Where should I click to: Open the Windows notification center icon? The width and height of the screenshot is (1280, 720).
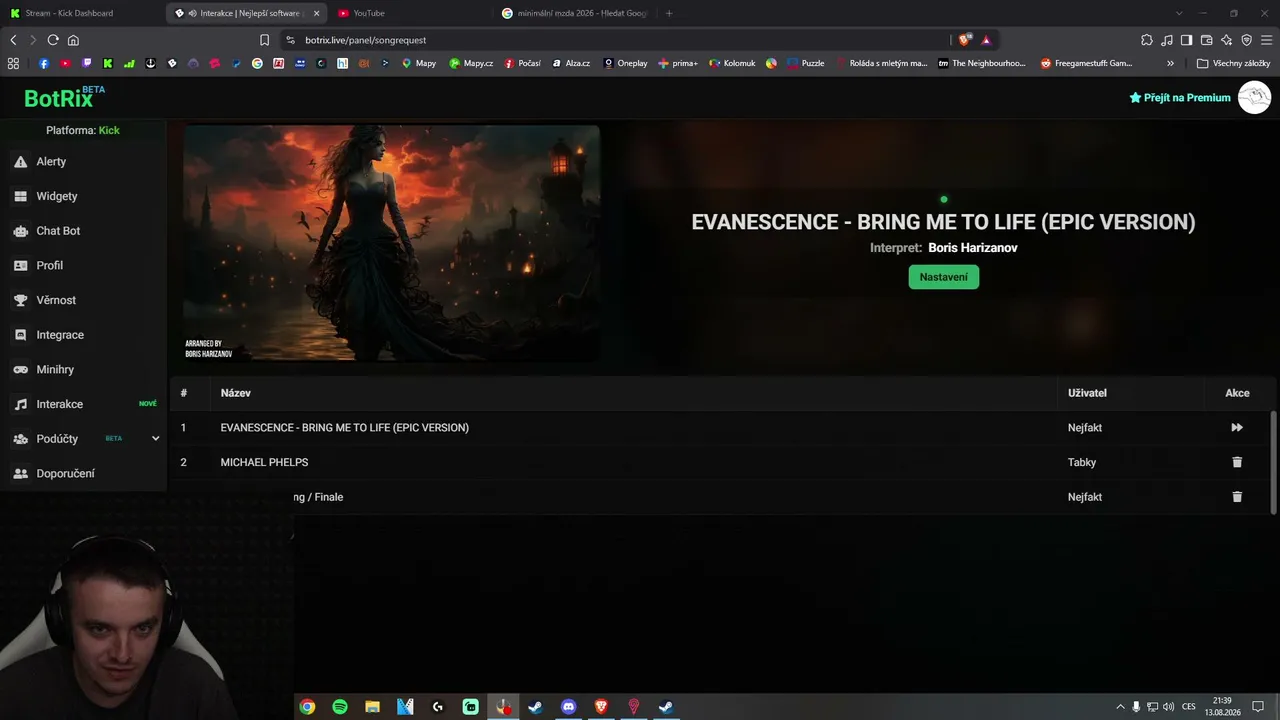tap(1258, 707)
